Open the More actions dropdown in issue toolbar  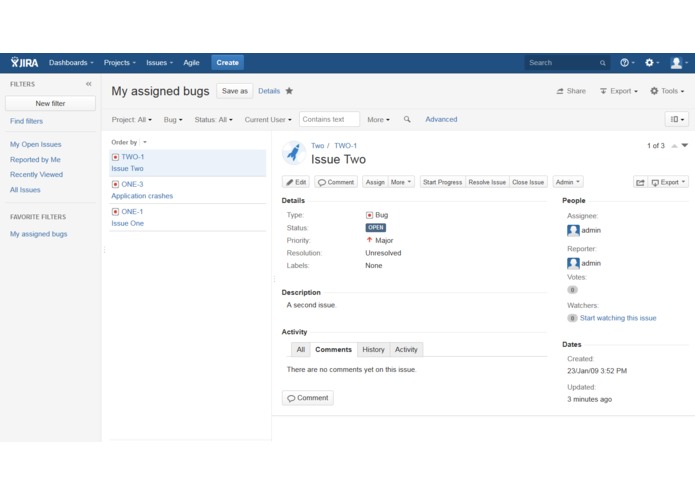coord(401,182)
